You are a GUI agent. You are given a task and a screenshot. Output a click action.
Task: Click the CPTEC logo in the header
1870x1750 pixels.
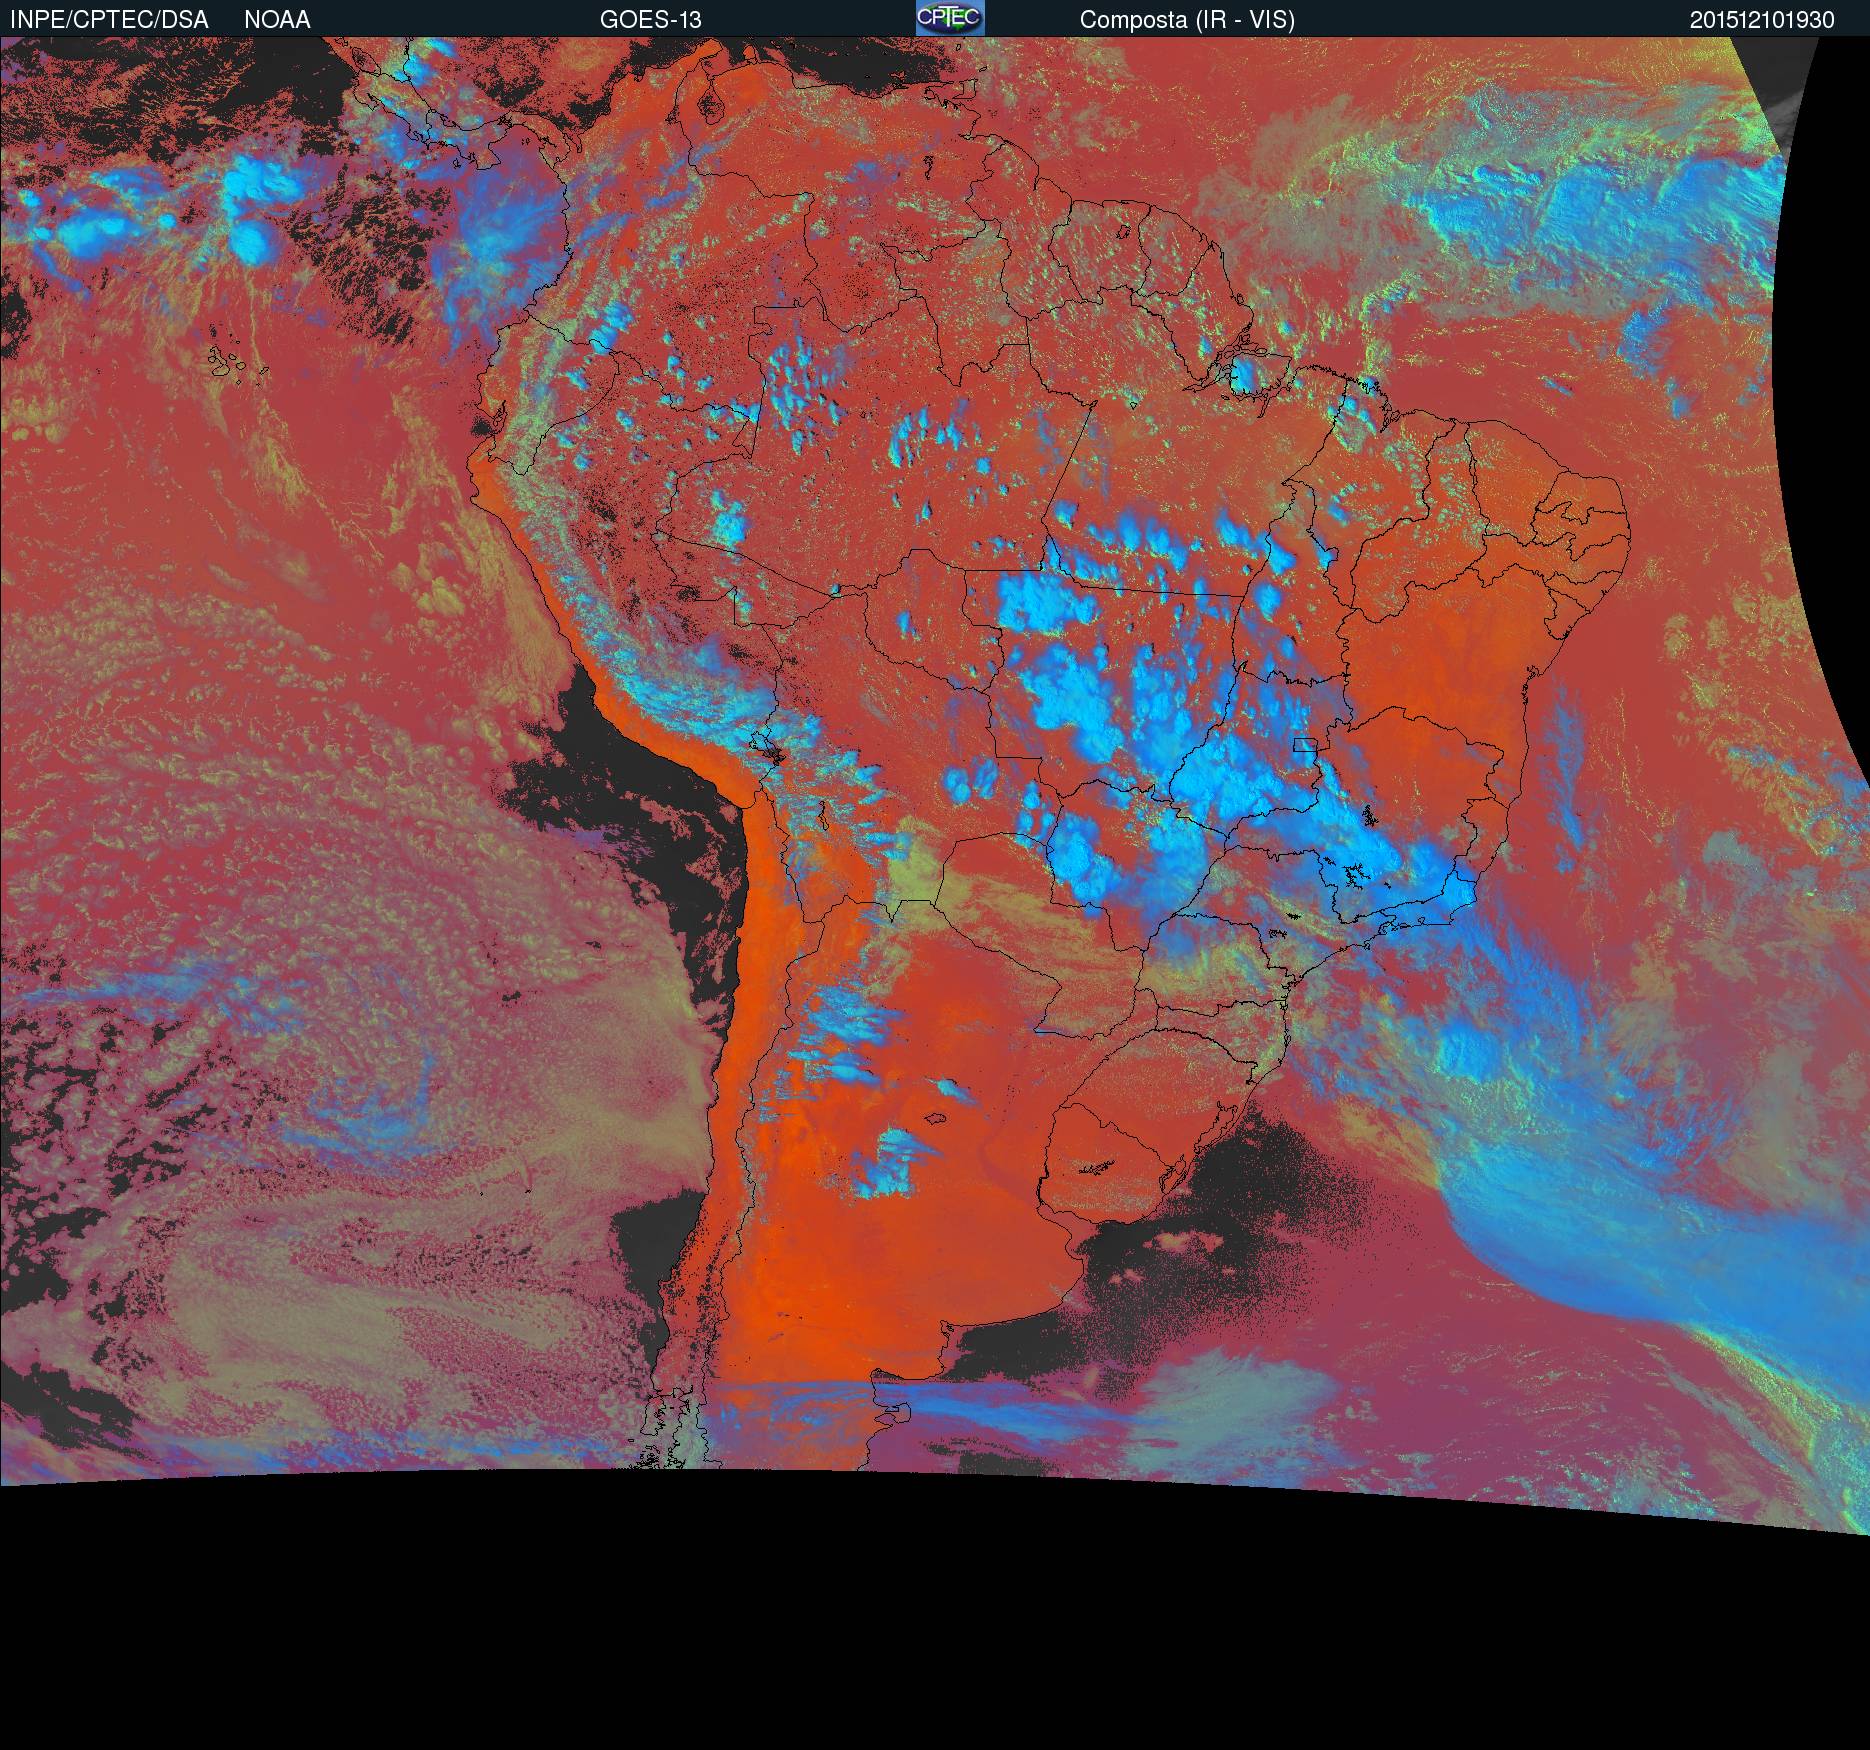(950, 18)
